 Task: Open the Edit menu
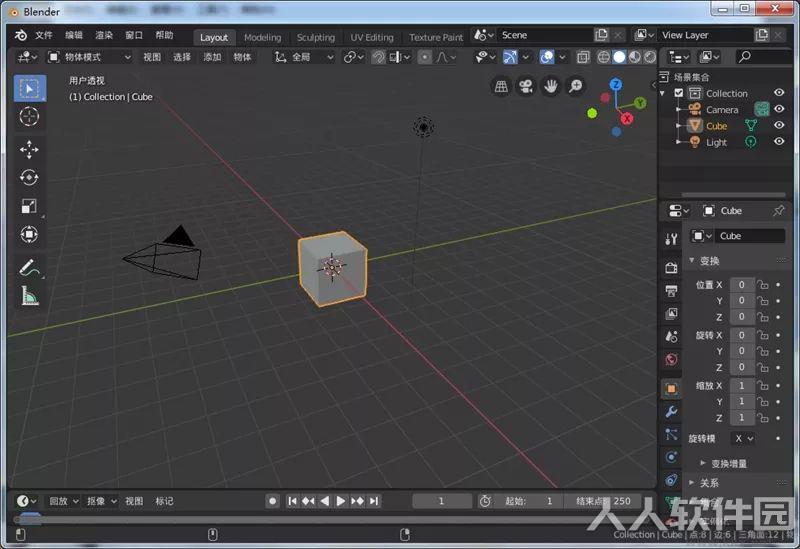tap(73, 35)
